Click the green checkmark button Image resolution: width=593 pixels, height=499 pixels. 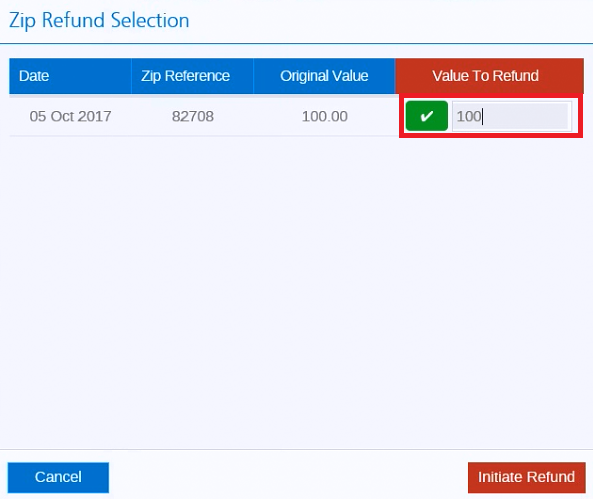(427, 116)
